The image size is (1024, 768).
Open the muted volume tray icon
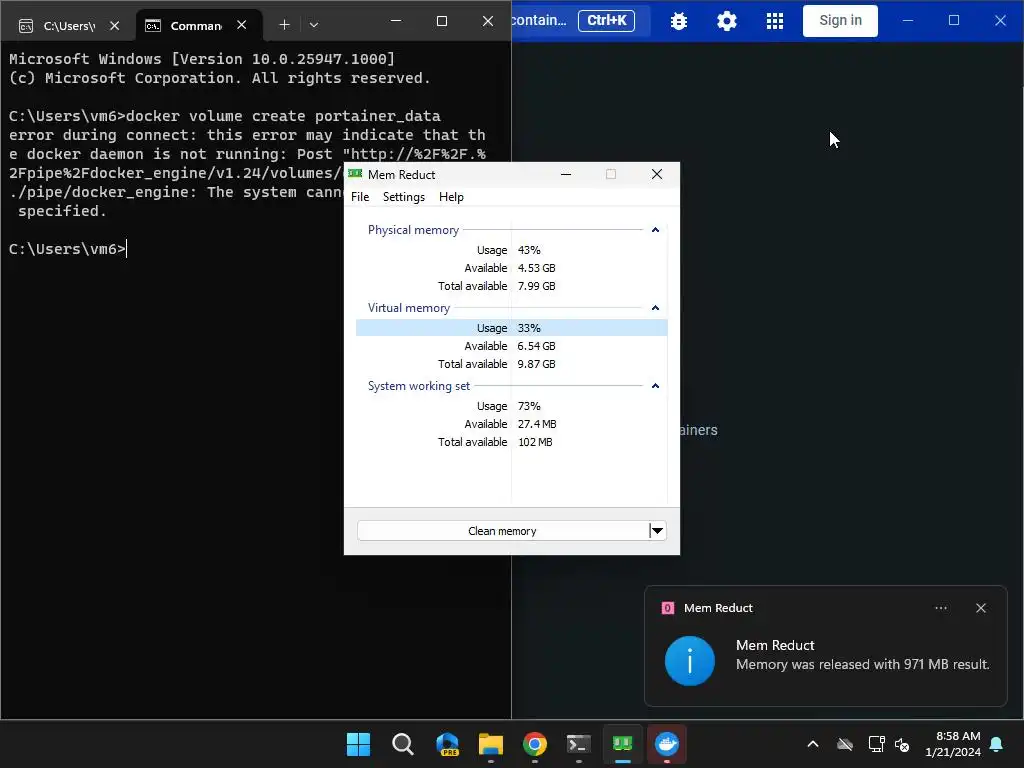click(903, 744)
